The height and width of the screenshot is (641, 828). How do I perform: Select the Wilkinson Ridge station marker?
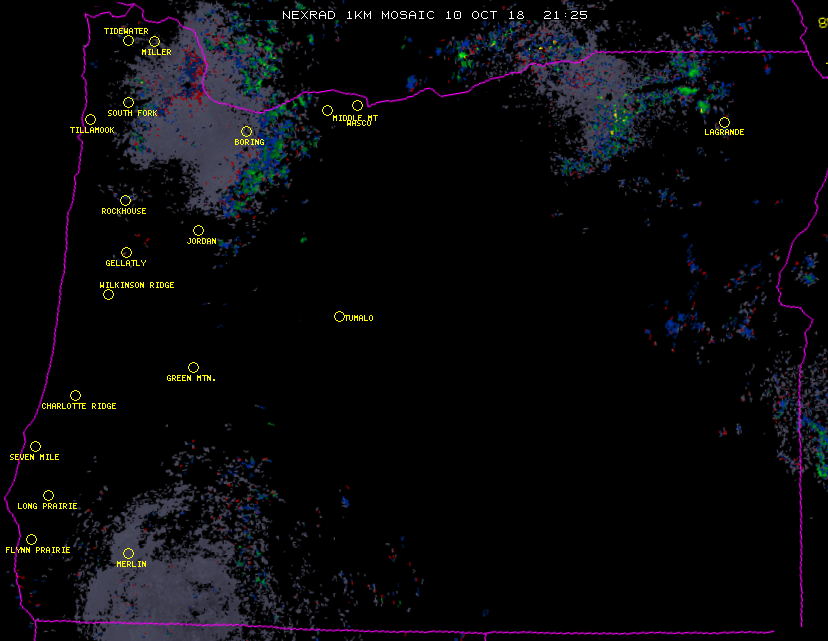pos(108,295)
